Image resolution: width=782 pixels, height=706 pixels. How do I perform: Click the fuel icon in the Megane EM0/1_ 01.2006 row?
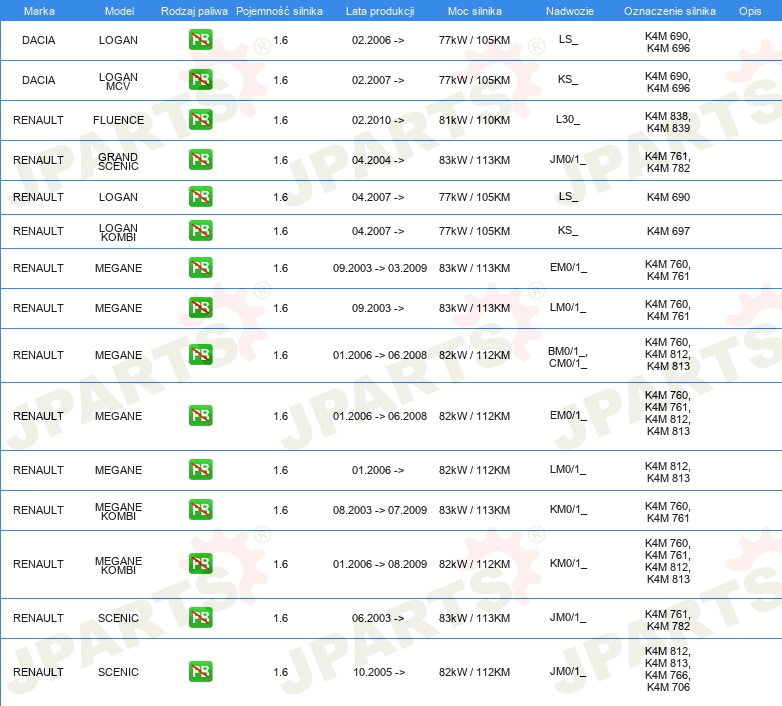tap(200, 416)
